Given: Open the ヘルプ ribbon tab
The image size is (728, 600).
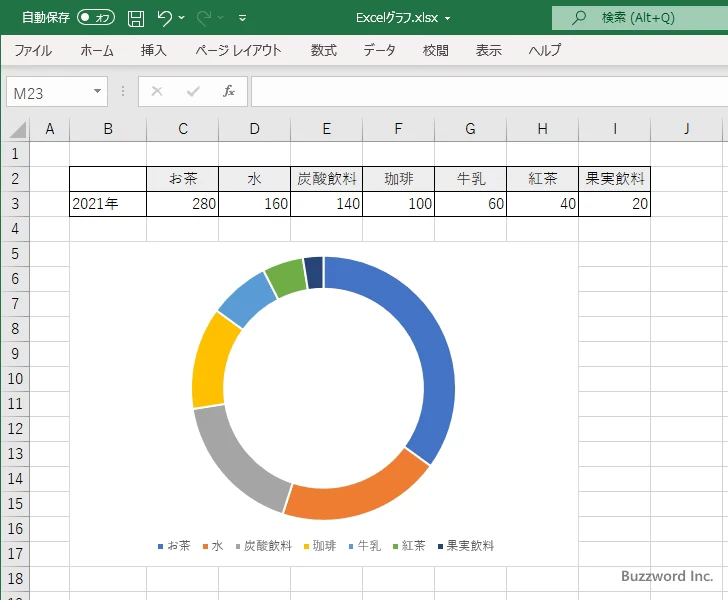Looking at the screenshot, I should [545, 50].
